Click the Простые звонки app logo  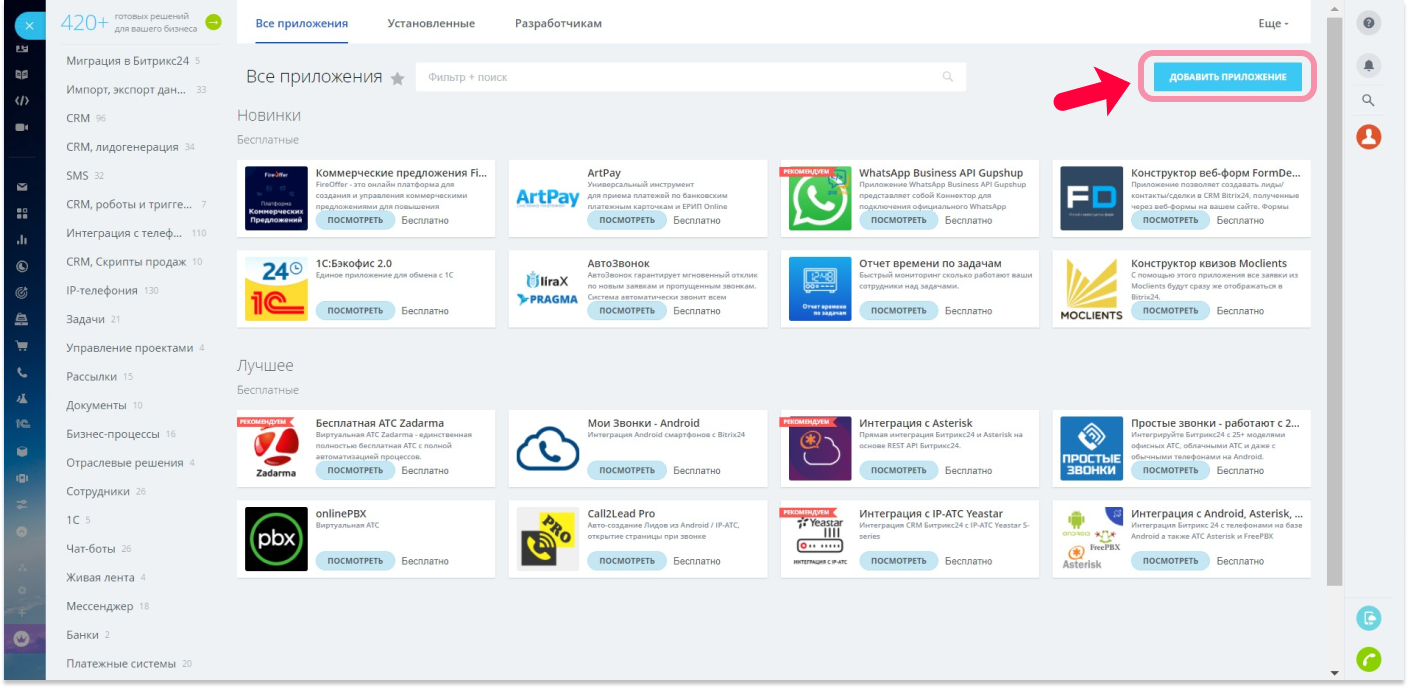1092,448
